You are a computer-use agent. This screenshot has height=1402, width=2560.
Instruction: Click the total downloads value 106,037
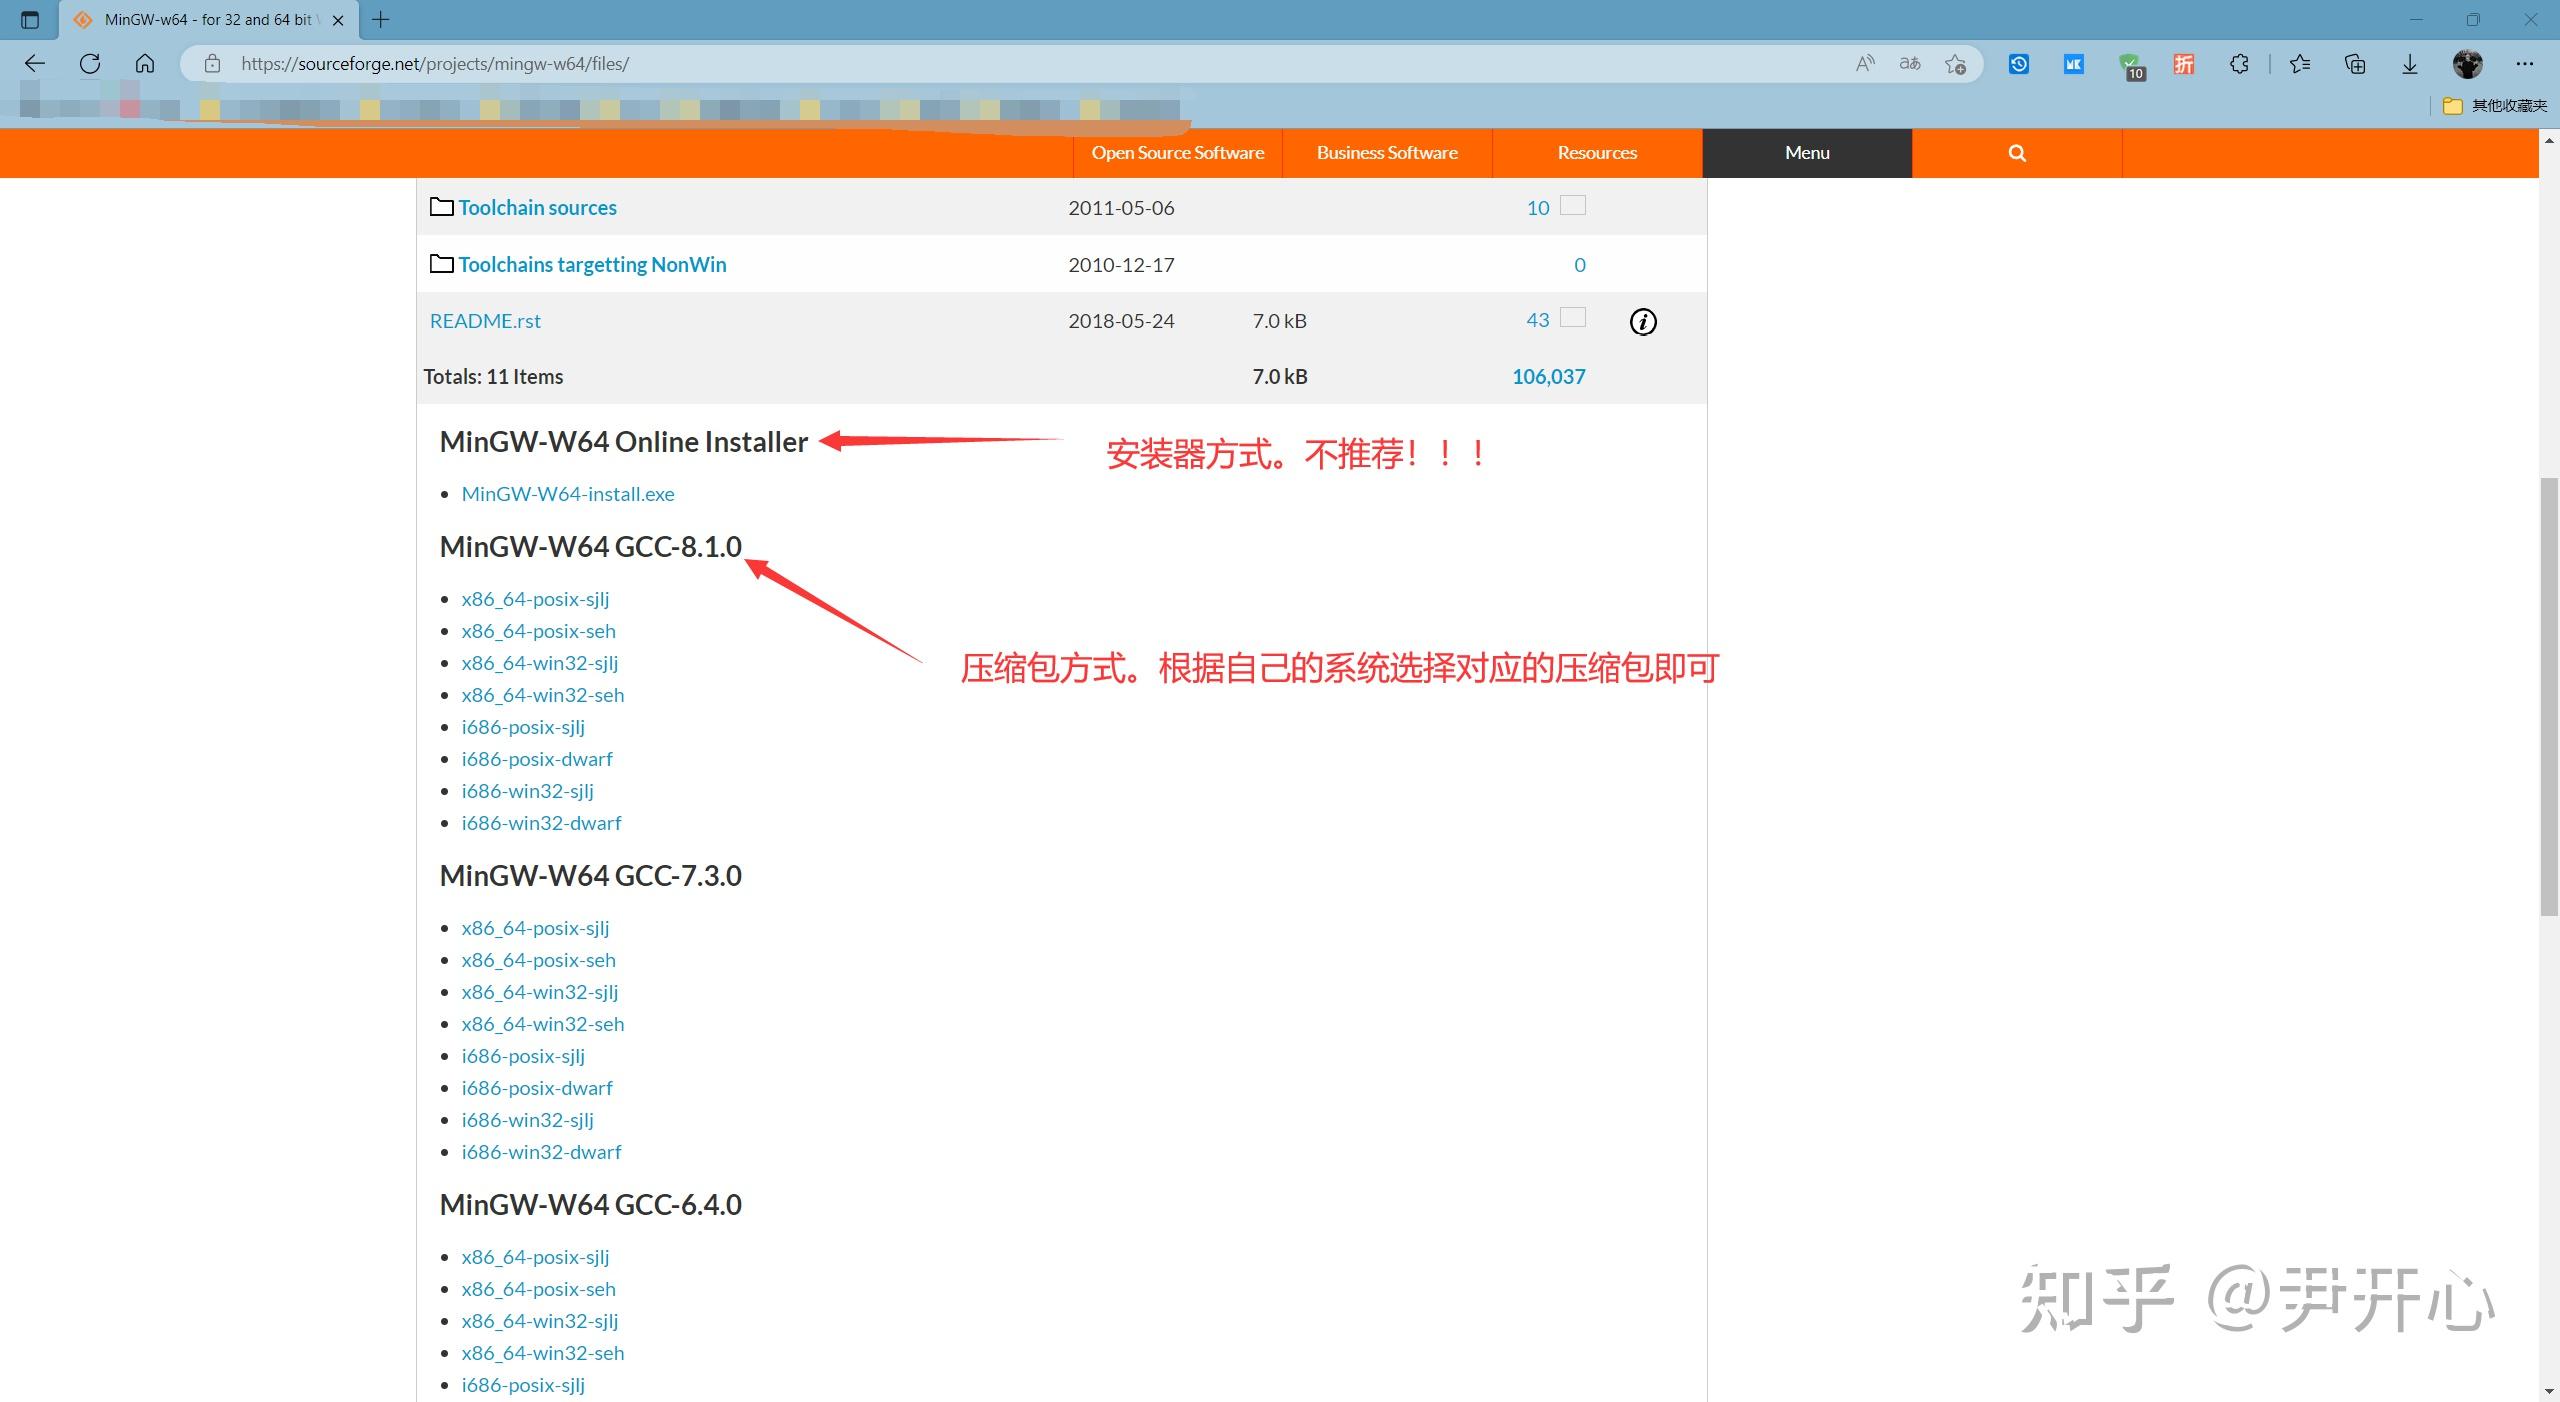click(1548, 377)
